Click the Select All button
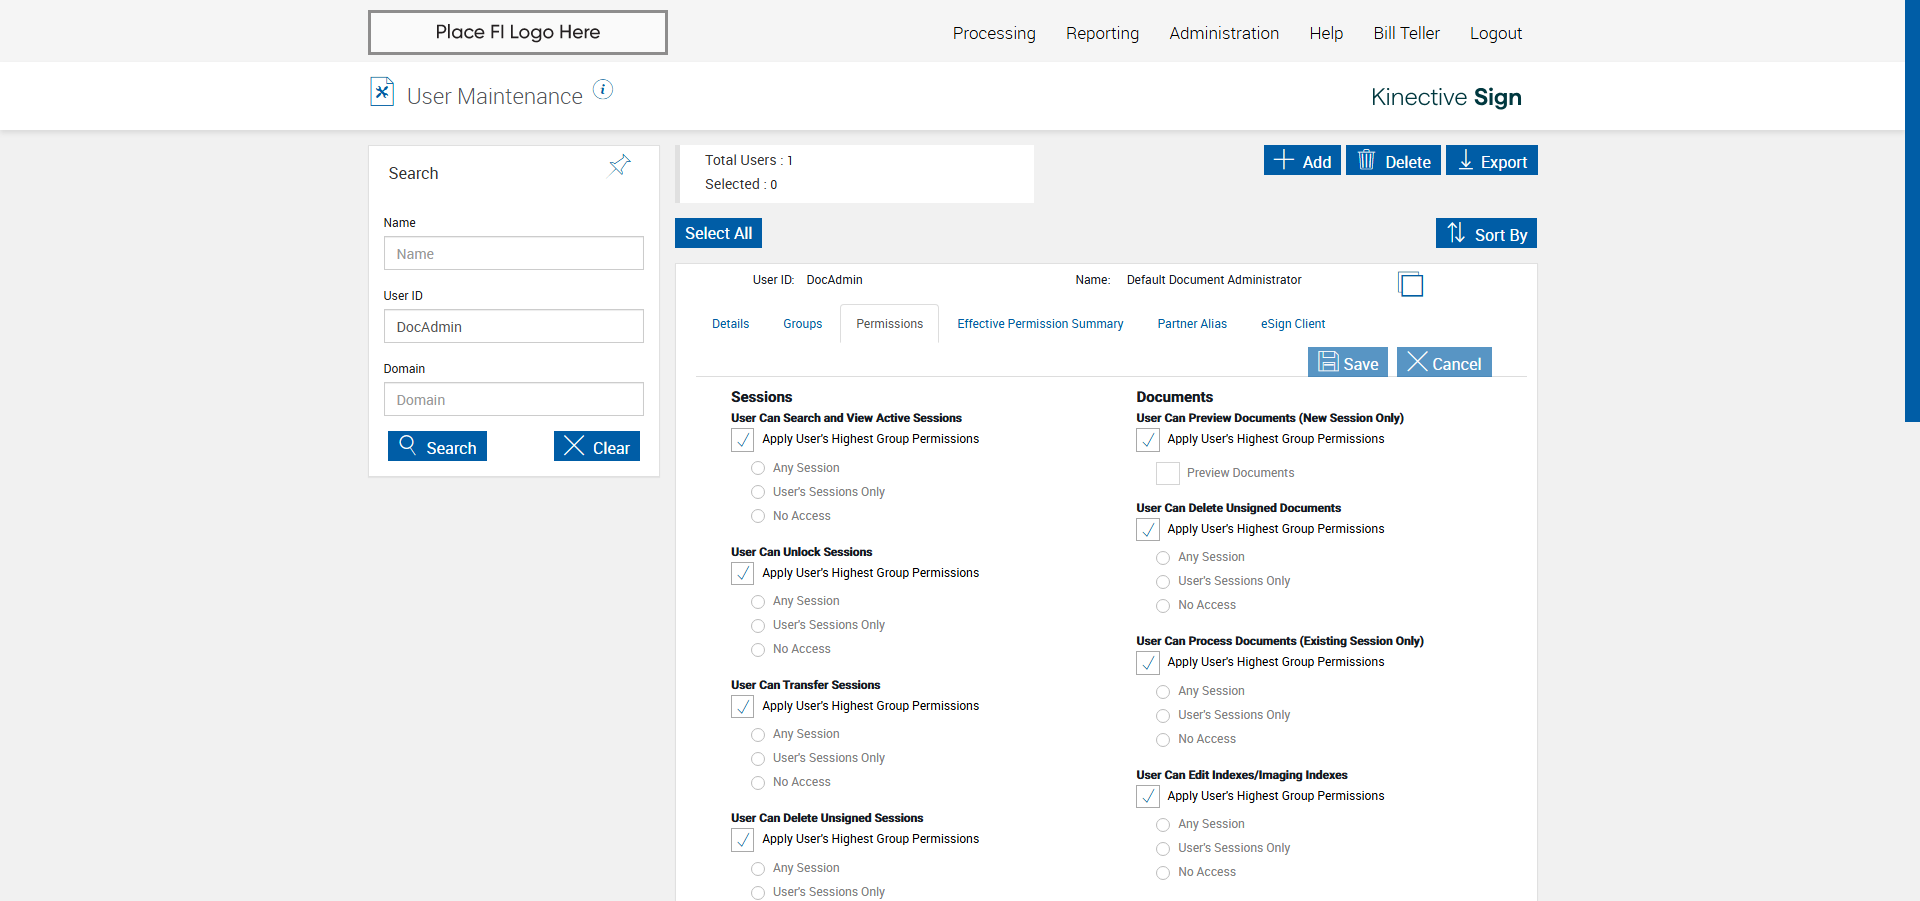Screen dimensions: 1920x901 pos(718,233)
